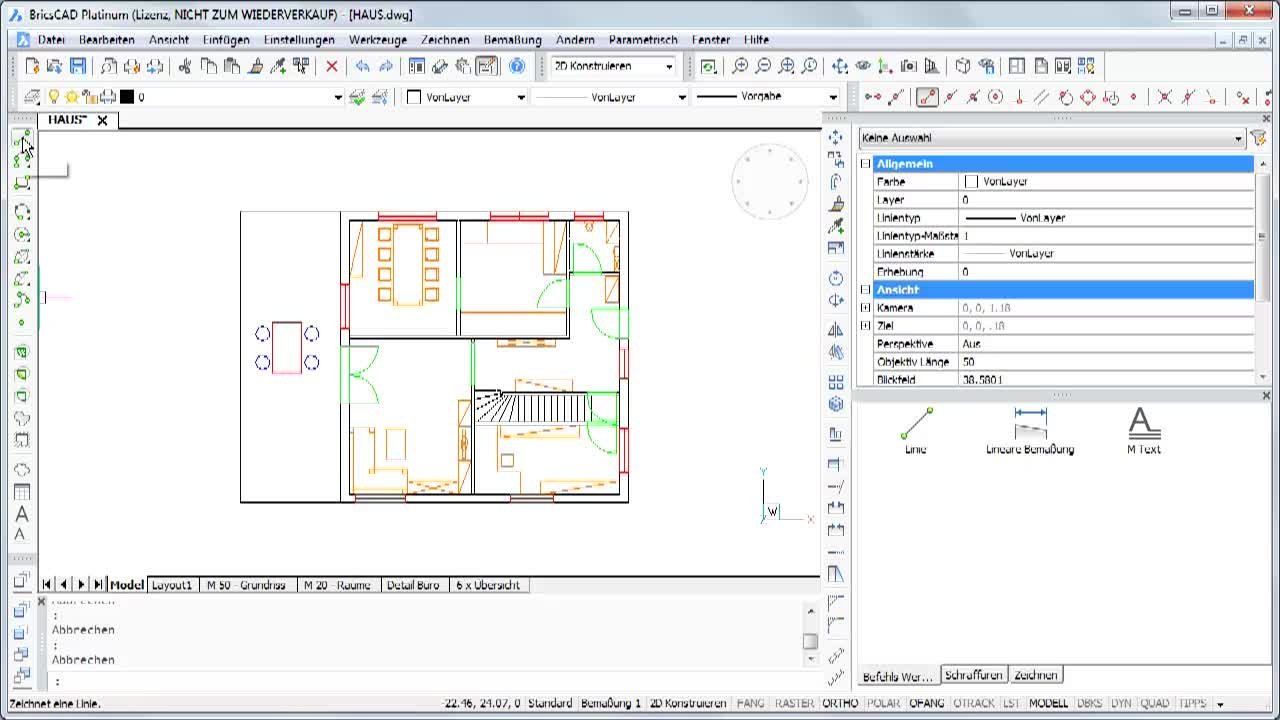The width and height of the screenshot is (1280, 720).
Task: Close the HAUS drawing tab
Action: tap(102, 120)
